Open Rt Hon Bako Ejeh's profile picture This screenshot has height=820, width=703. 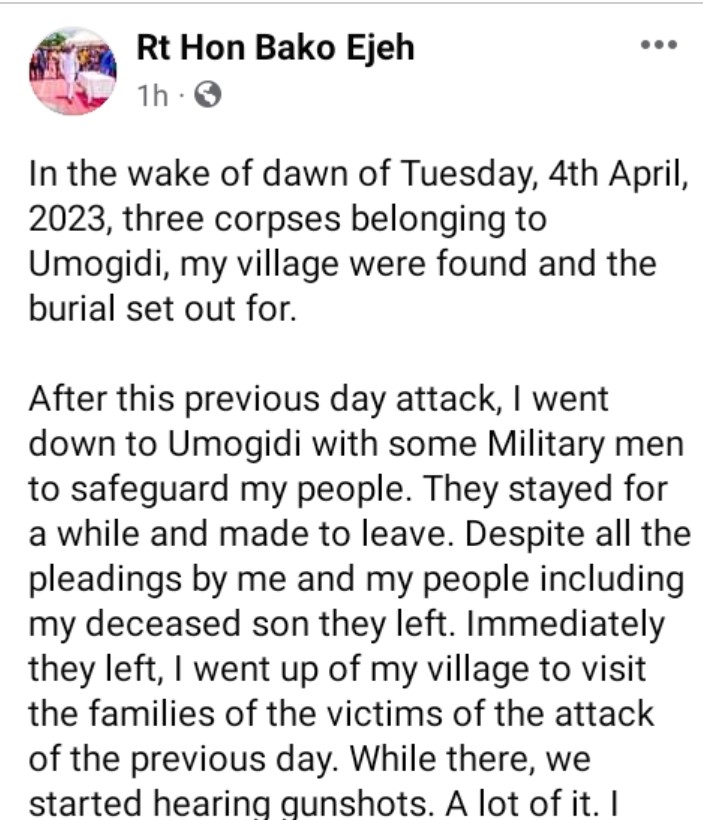[x=73, y=72]
